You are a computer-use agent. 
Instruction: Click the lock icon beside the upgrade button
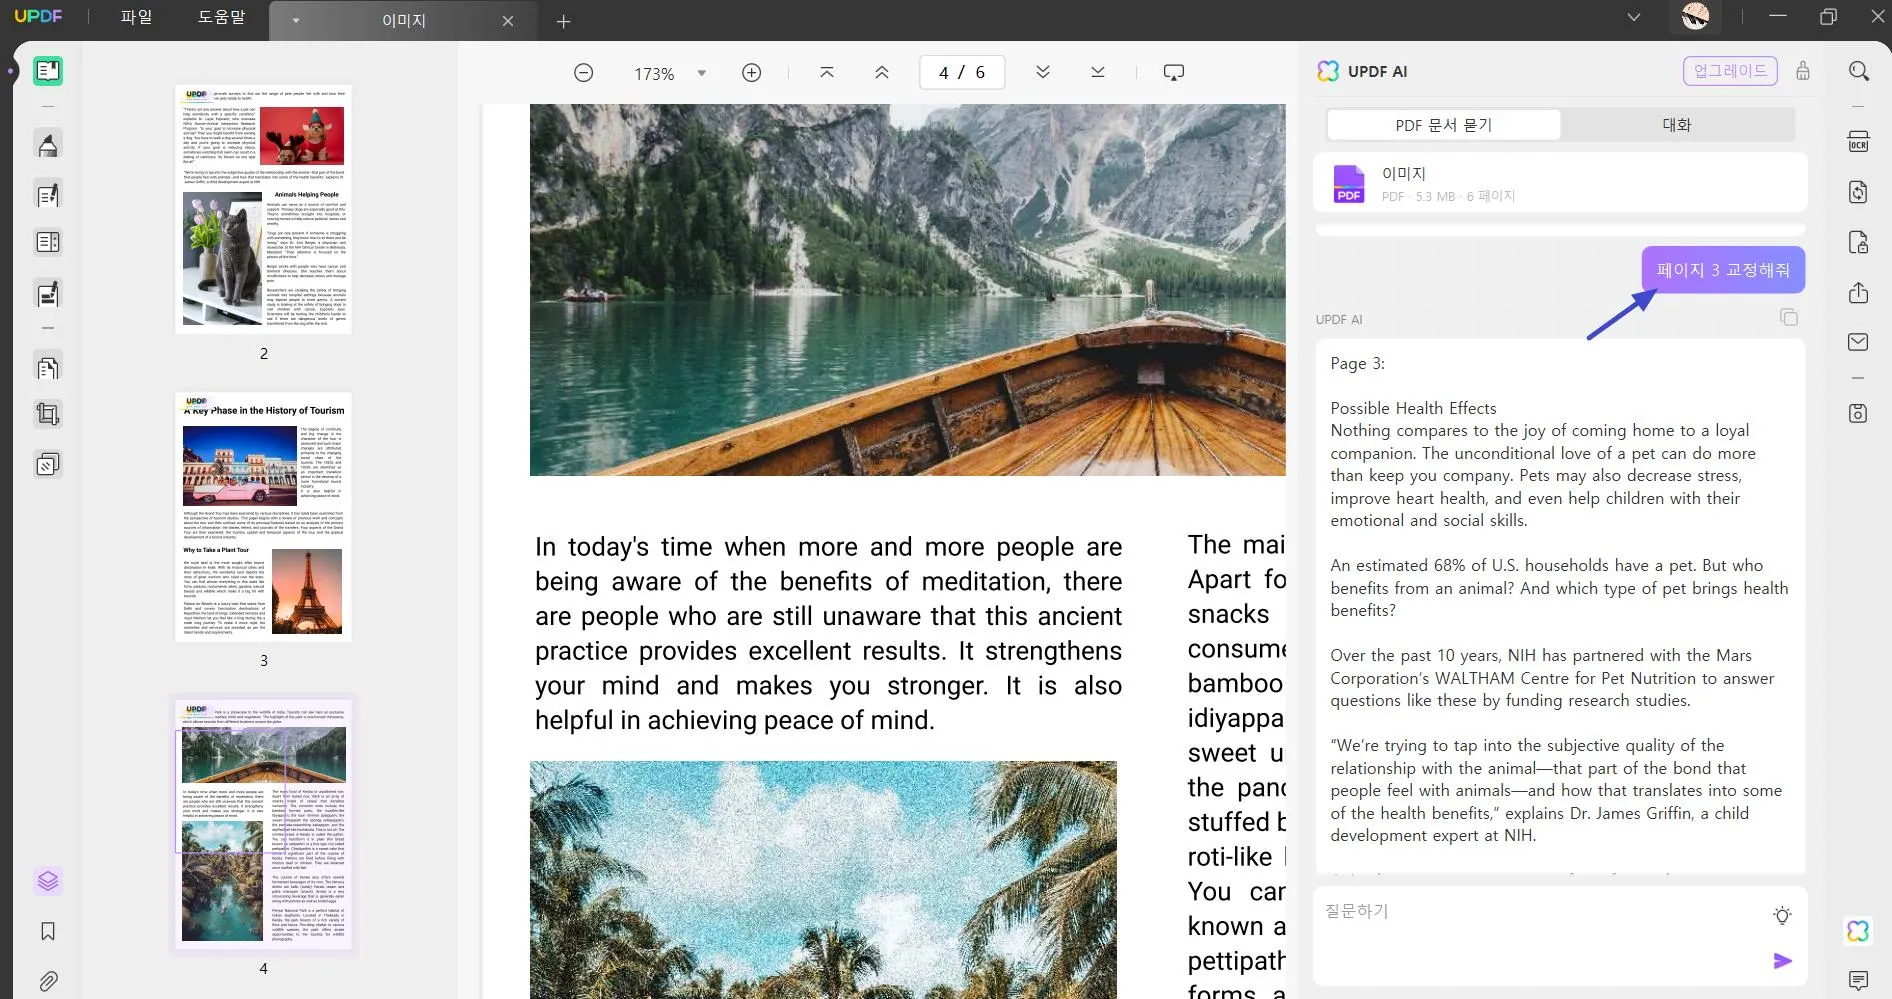(1803, 71)
